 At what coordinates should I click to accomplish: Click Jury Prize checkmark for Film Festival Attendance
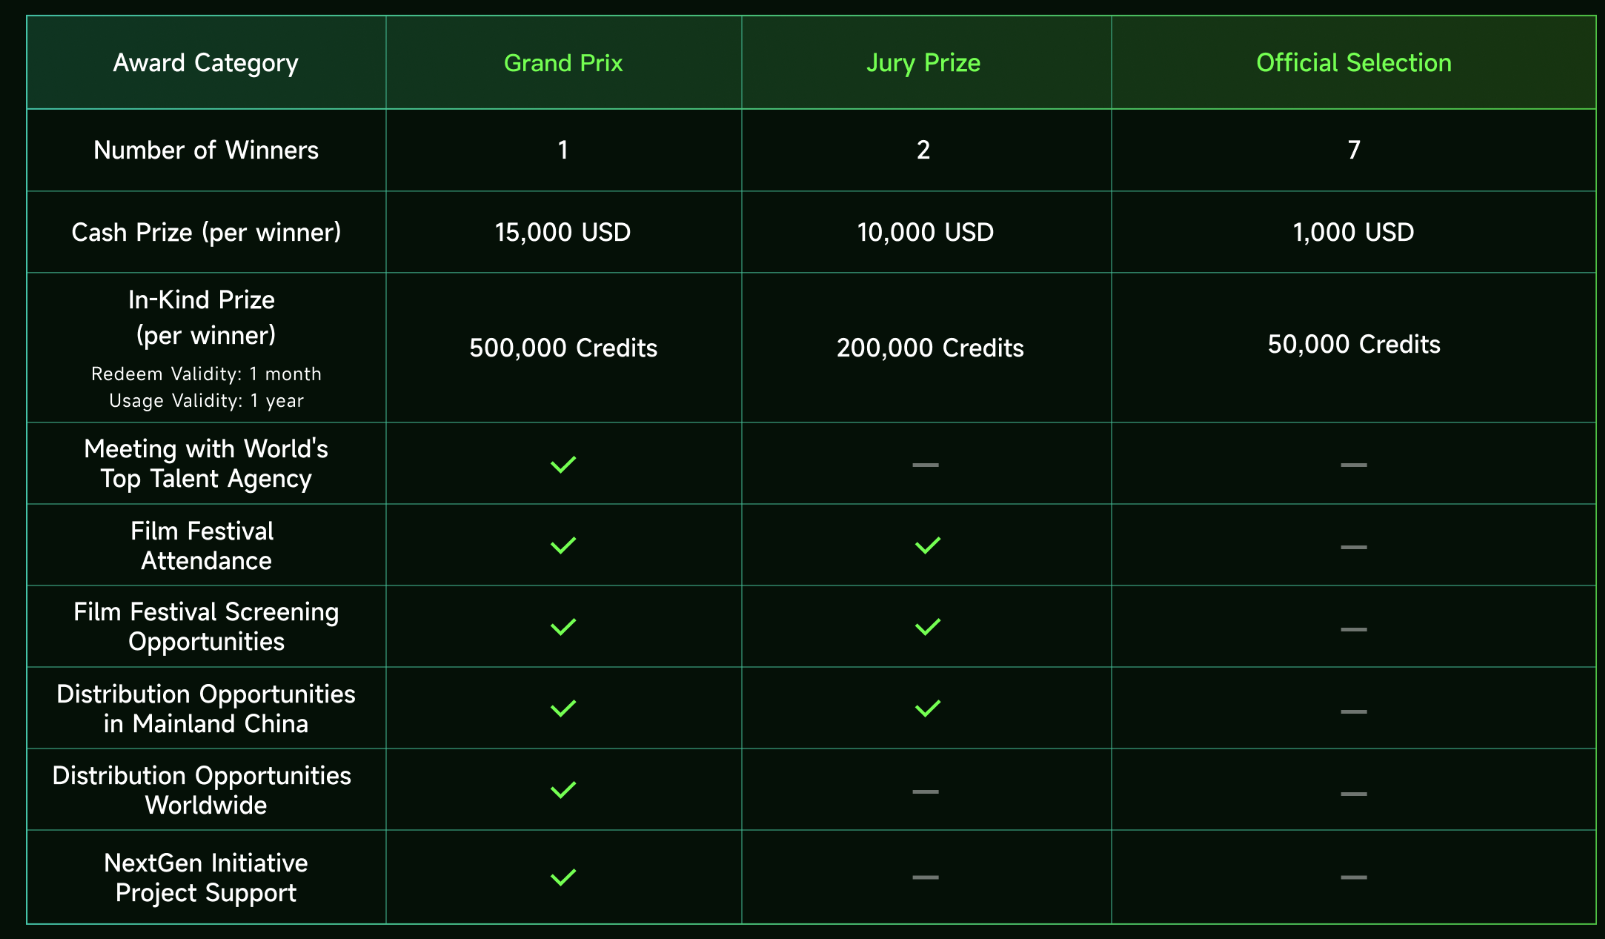927,545
